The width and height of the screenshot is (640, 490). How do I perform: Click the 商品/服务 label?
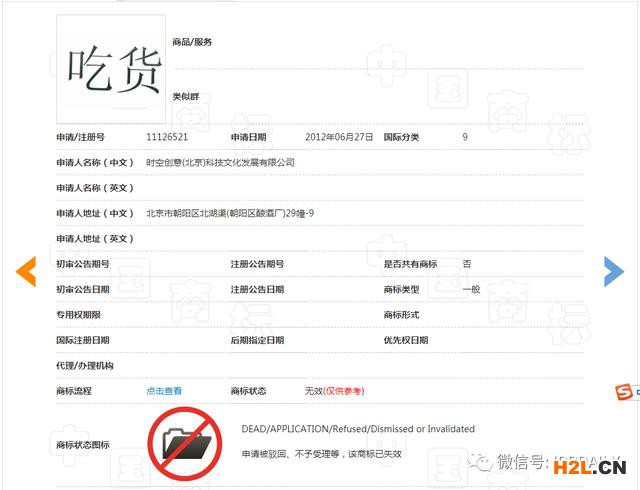192,42
